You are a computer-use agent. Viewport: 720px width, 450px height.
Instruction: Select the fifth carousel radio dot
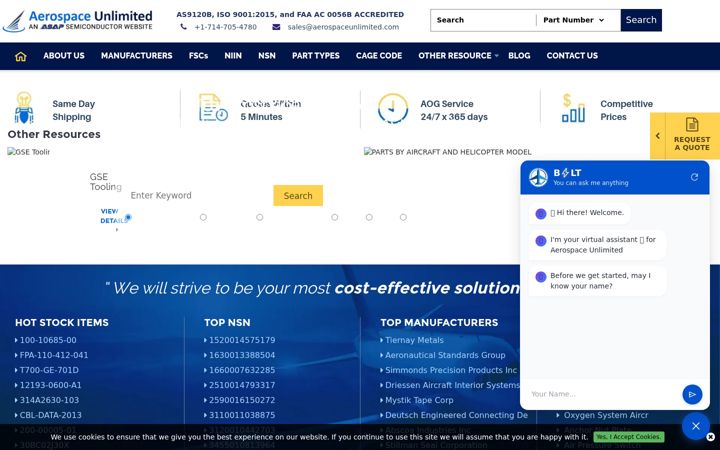pyautogui.click(x=369, y=217)
